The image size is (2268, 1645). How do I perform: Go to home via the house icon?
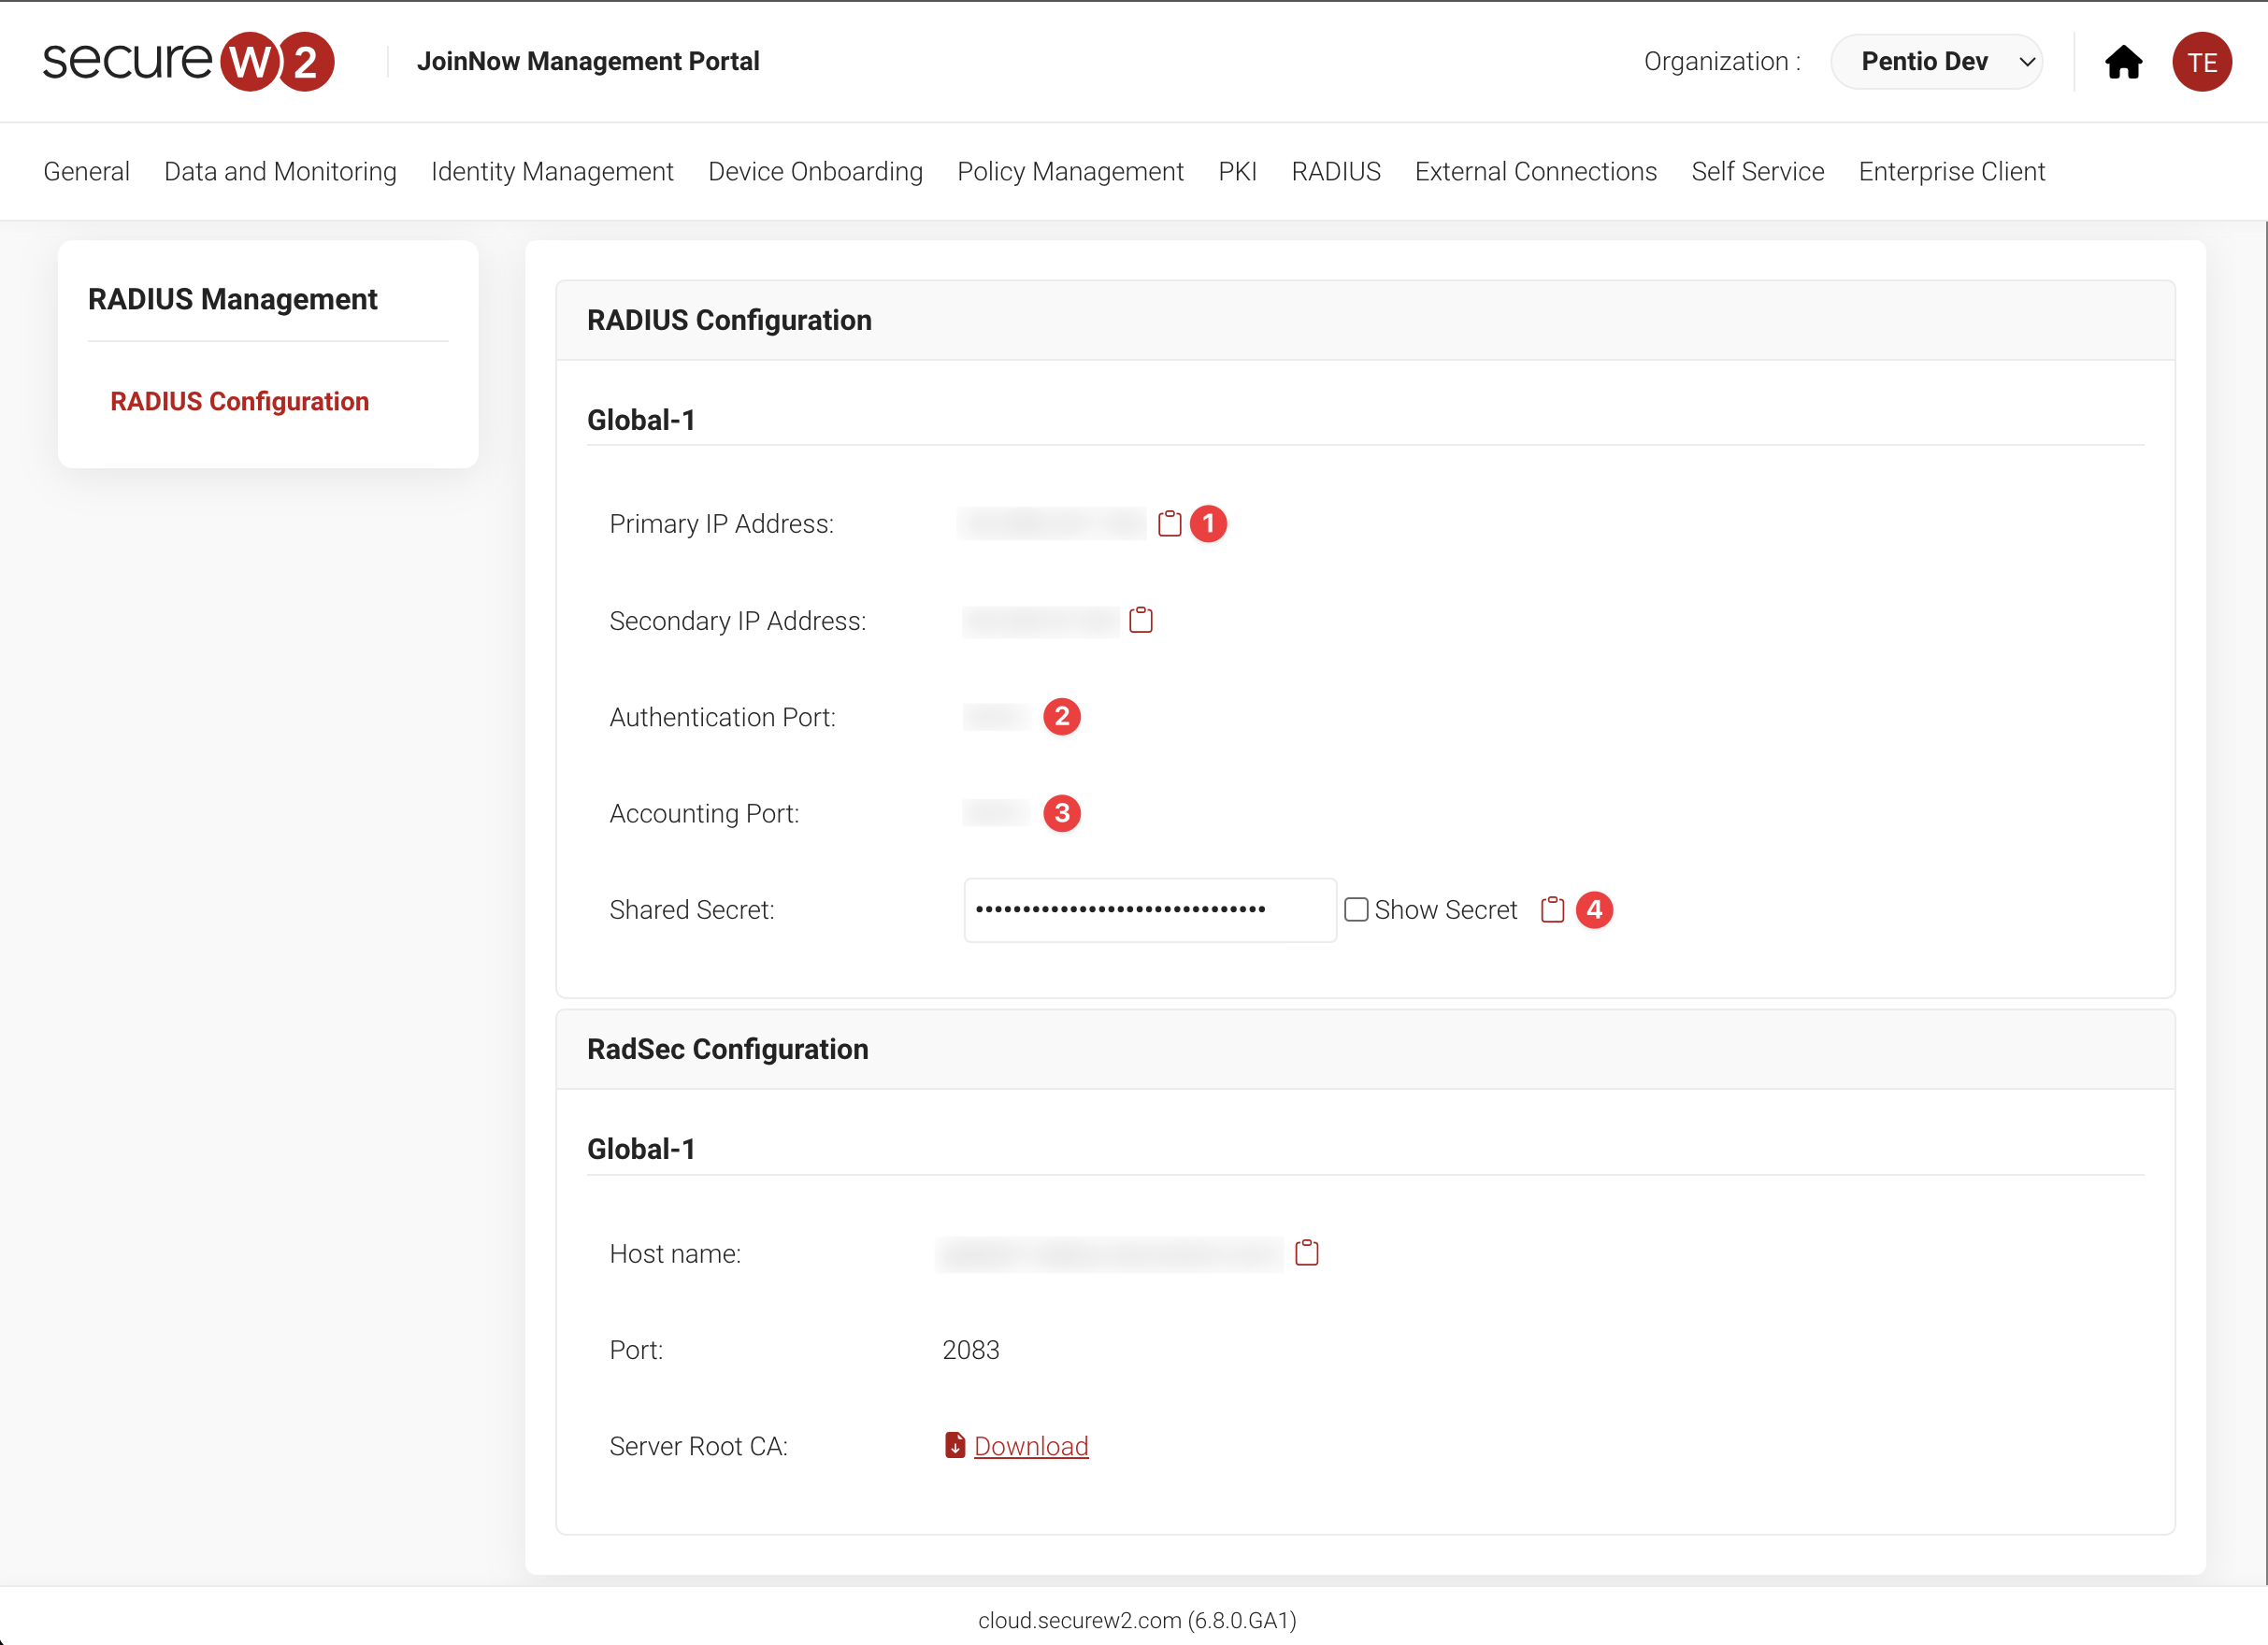click(x=2123, y=62)
